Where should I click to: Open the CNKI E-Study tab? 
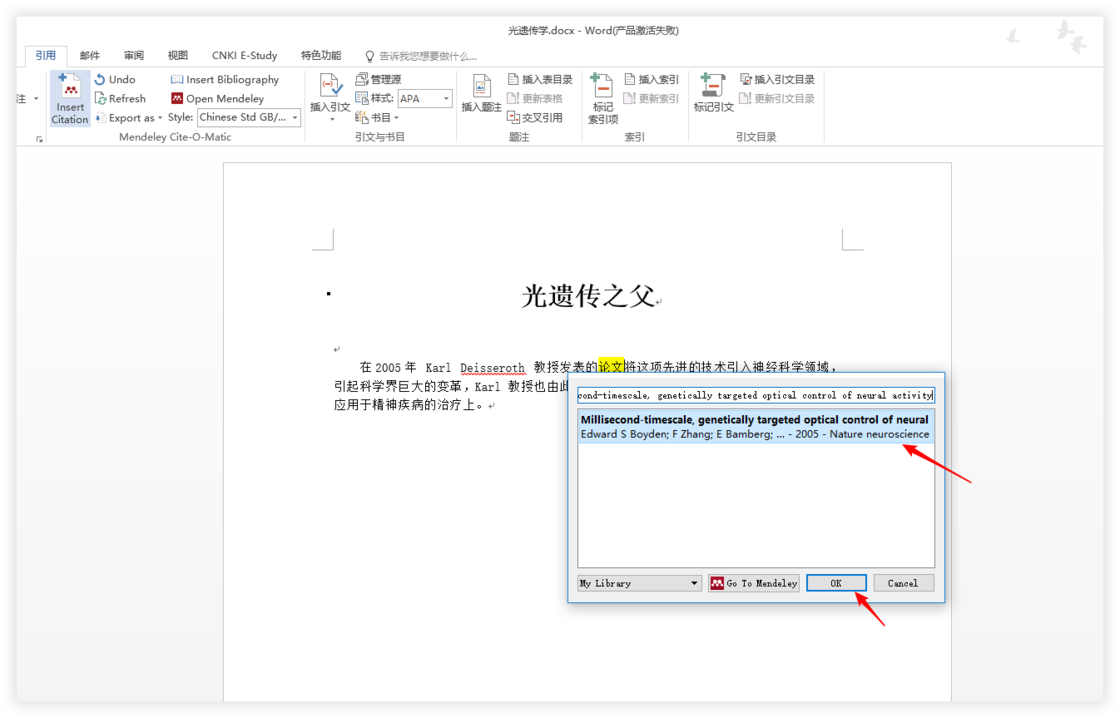click(244, 56)
